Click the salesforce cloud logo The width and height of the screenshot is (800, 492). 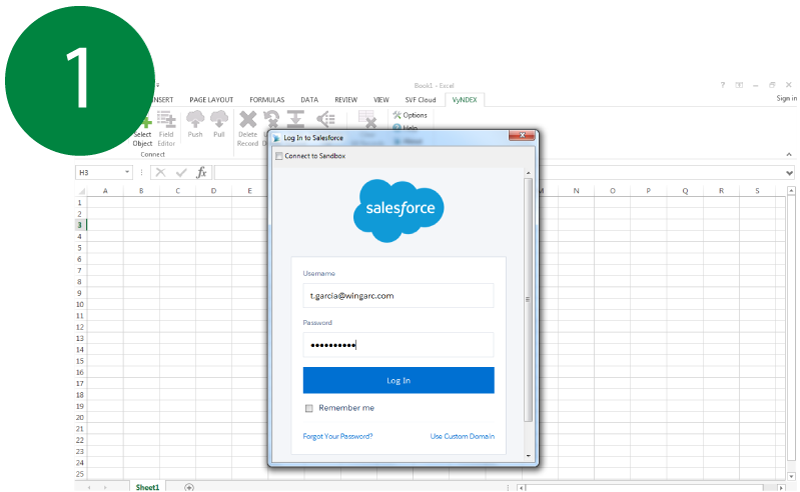point(398,209)
